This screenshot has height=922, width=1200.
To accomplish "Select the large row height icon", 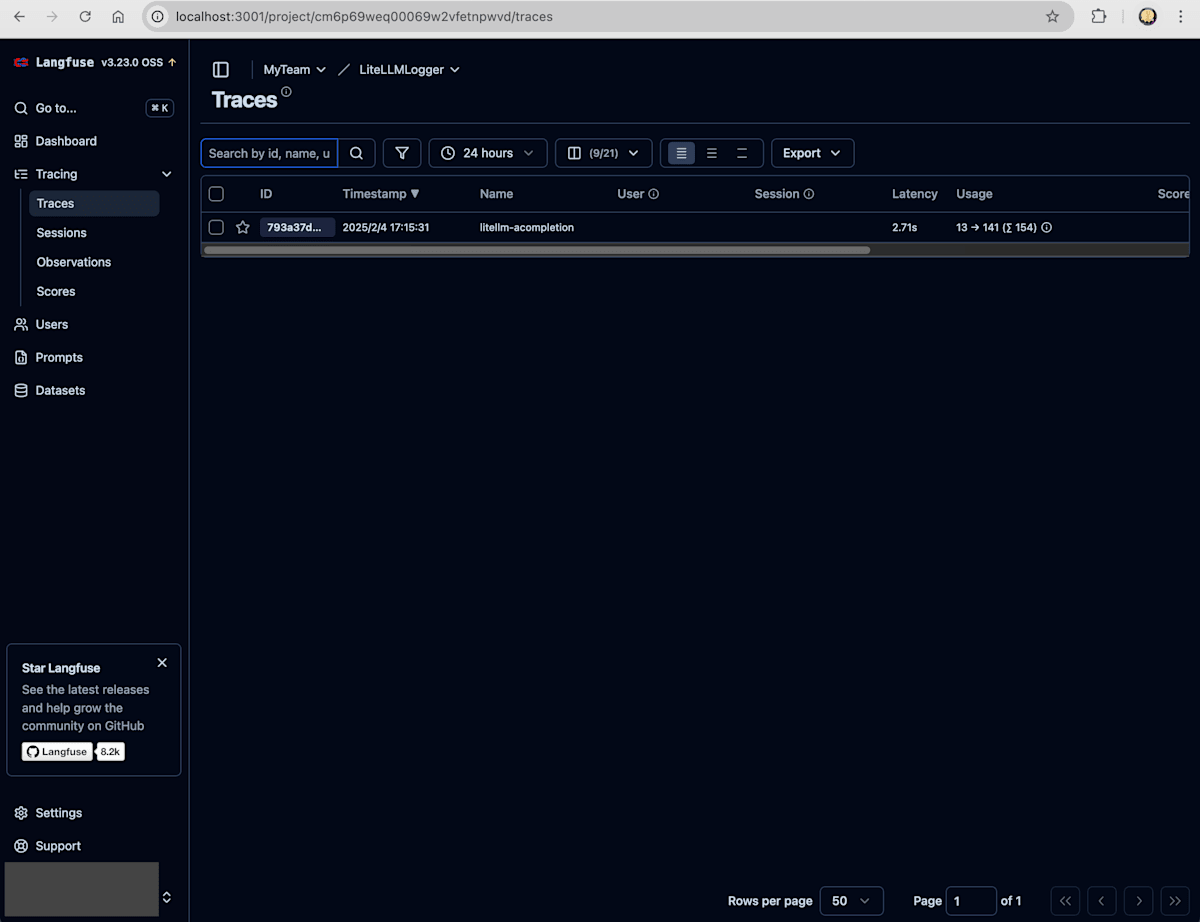I will click(x=742, y=153).
